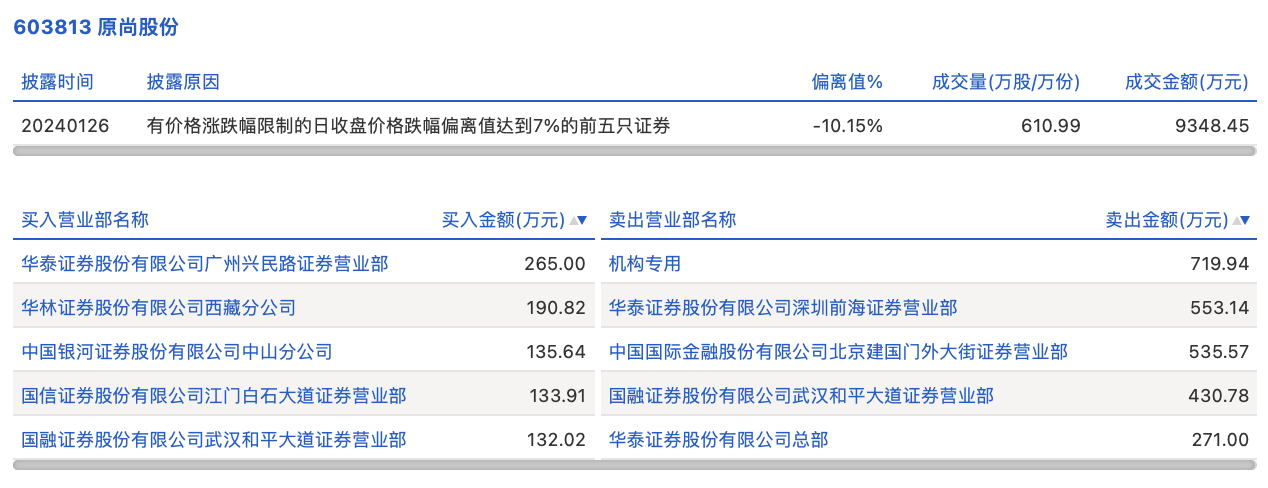Click the 卖出营业部名称 column header
This screenshot has height=488, width=1268.
(x=672, y=220)
